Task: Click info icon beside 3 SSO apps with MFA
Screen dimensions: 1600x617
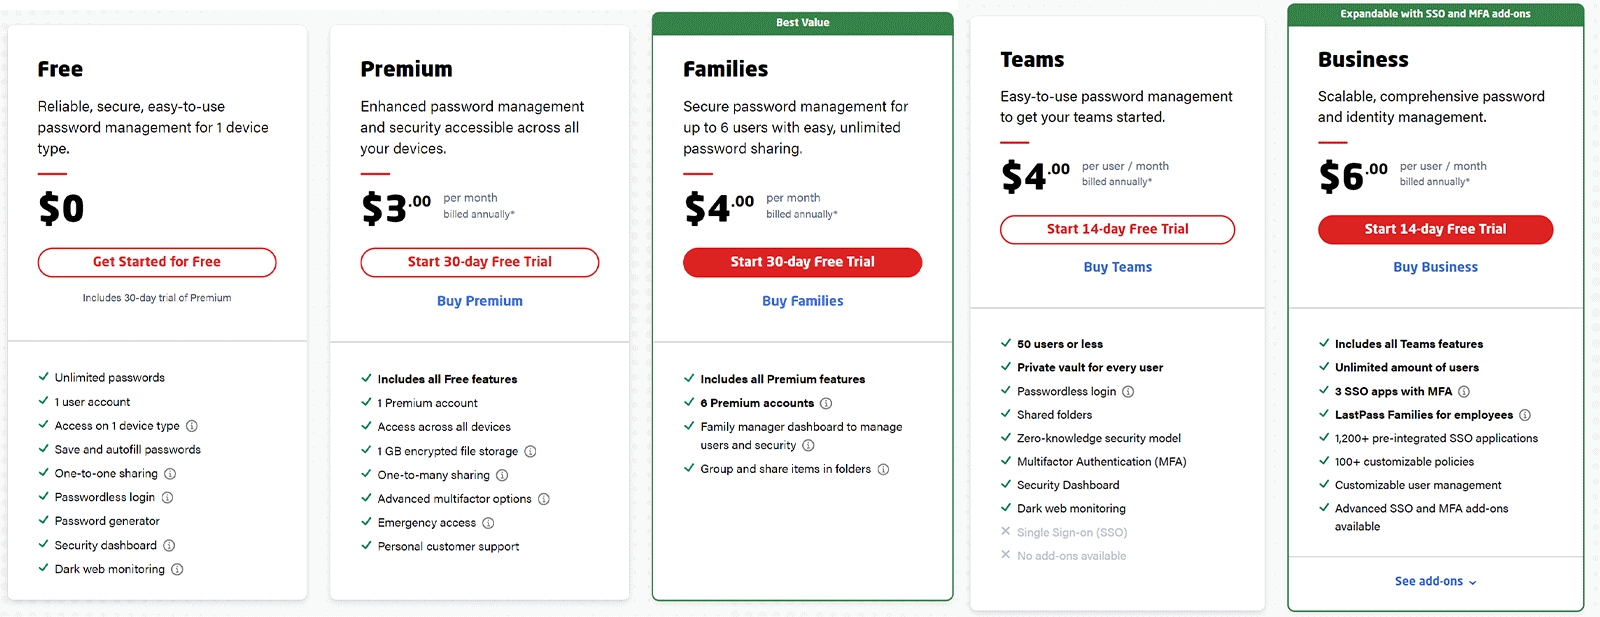Action: point(1464,392)
